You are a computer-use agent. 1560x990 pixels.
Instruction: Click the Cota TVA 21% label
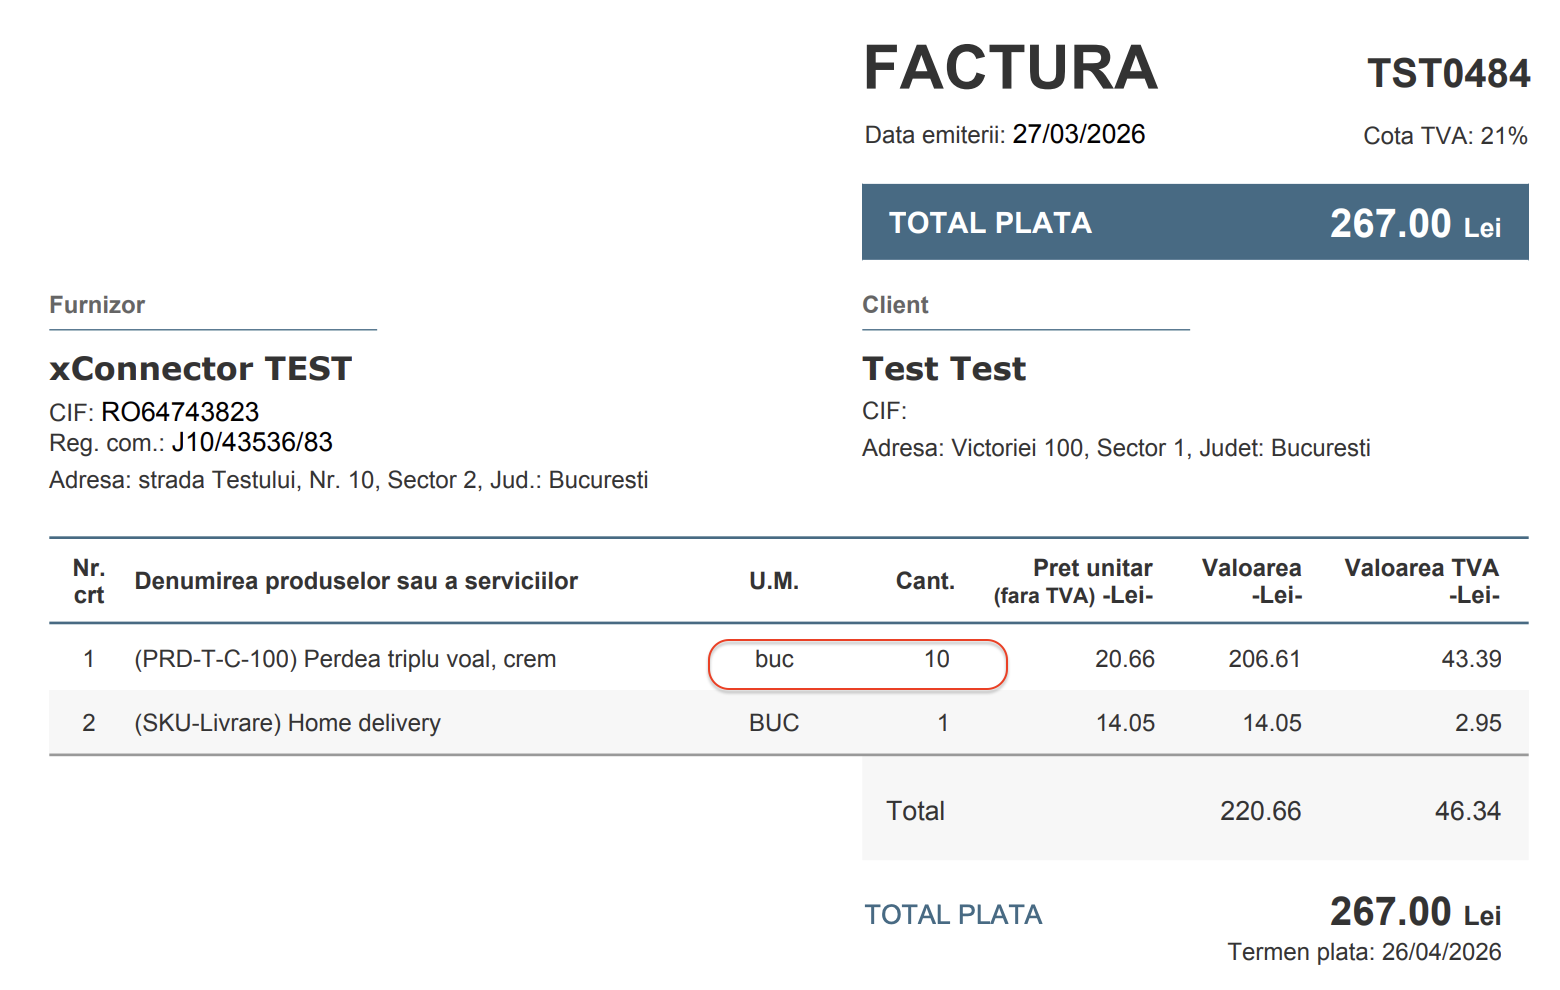(x=1445, y=136)
